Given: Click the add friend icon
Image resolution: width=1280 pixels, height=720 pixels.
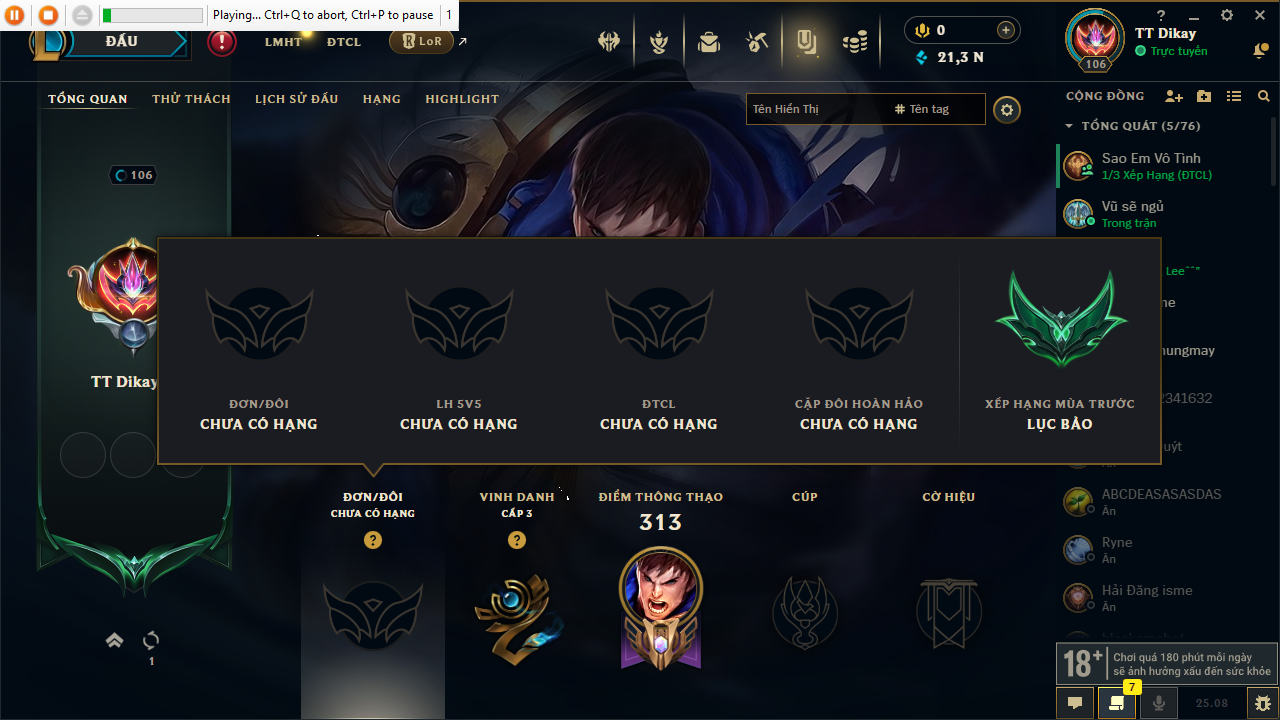Looking at the screenshot, I should click(x=1174, y=96).
